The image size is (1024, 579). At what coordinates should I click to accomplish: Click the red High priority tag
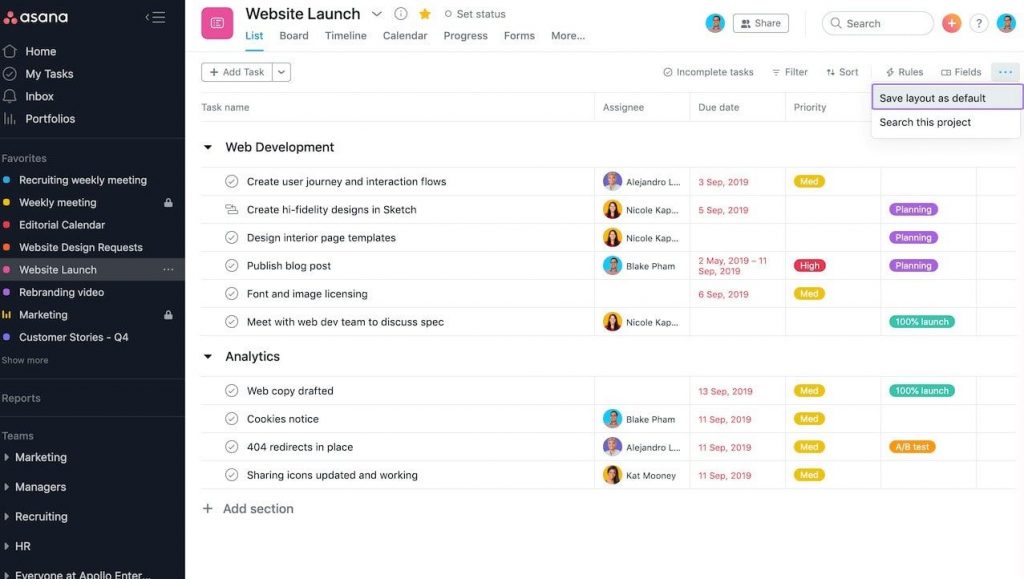[809, 266]
